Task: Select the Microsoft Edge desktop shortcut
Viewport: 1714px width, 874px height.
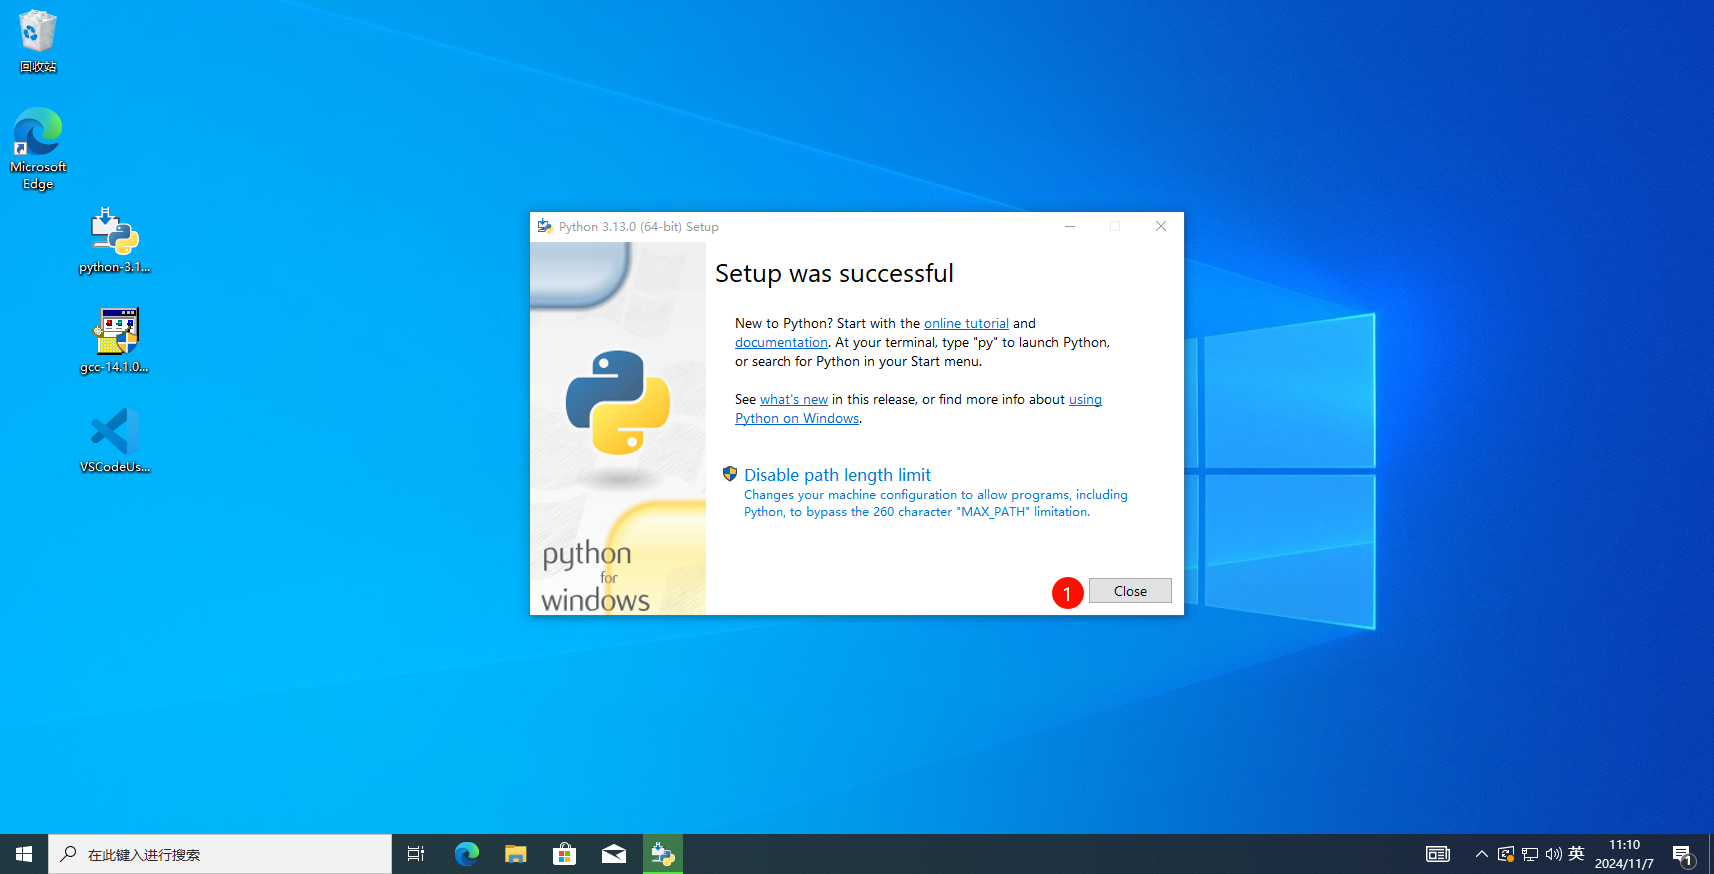Action: (x=38, y=147)
